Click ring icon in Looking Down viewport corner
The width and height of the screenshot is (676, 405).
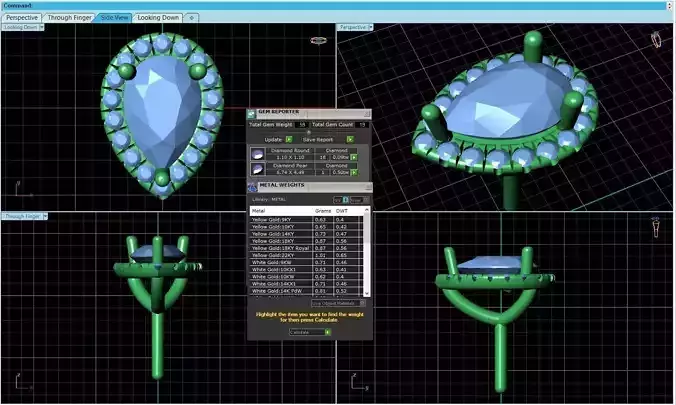[x=319, y=40]
